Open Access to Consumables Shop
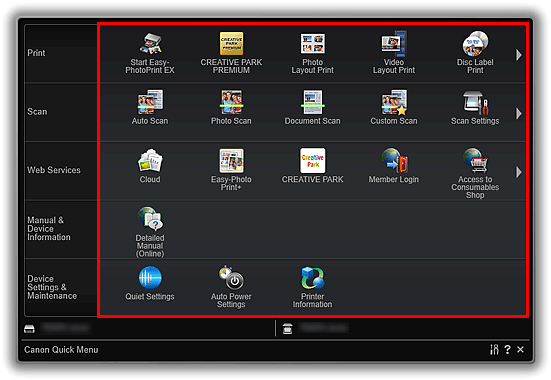 (475, 174)
